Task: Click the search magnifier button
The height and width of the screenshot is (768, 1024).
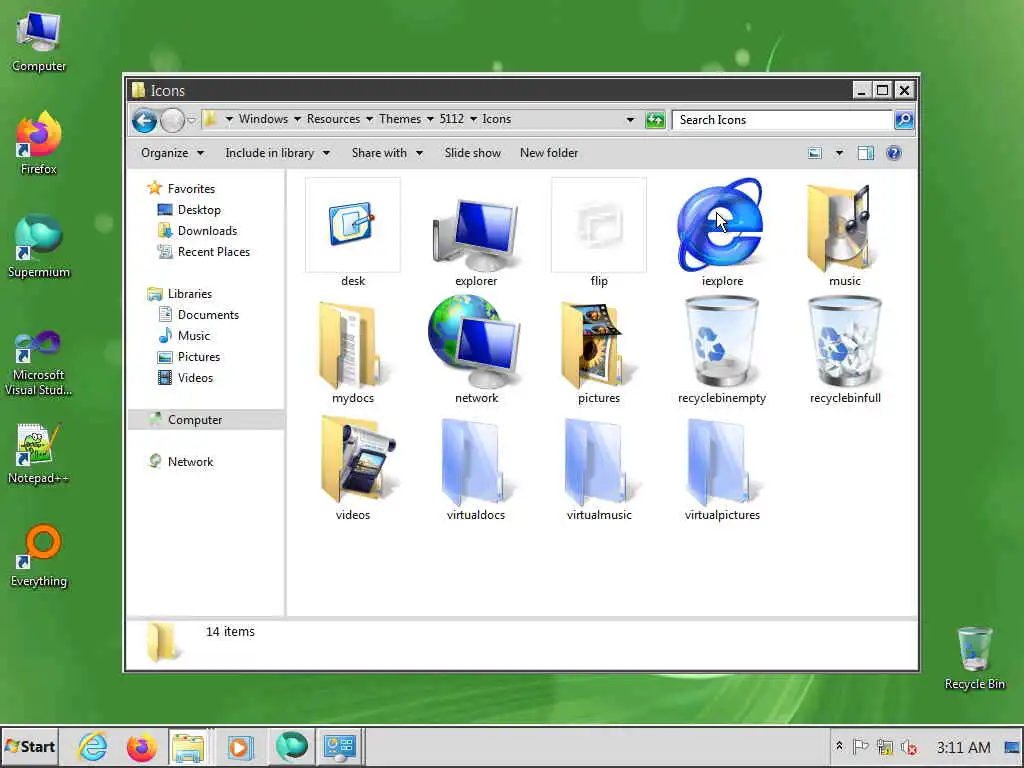Action: point(904,120)
